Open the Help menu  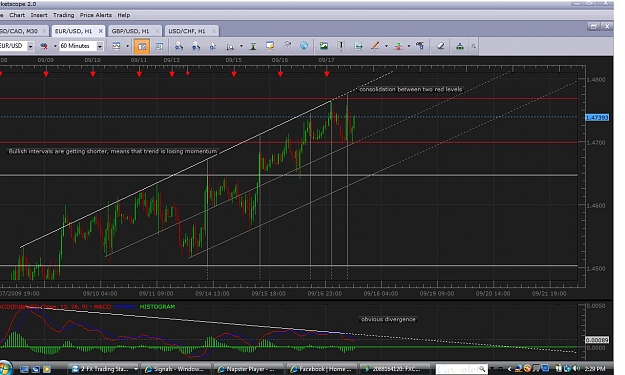point(124,15)
